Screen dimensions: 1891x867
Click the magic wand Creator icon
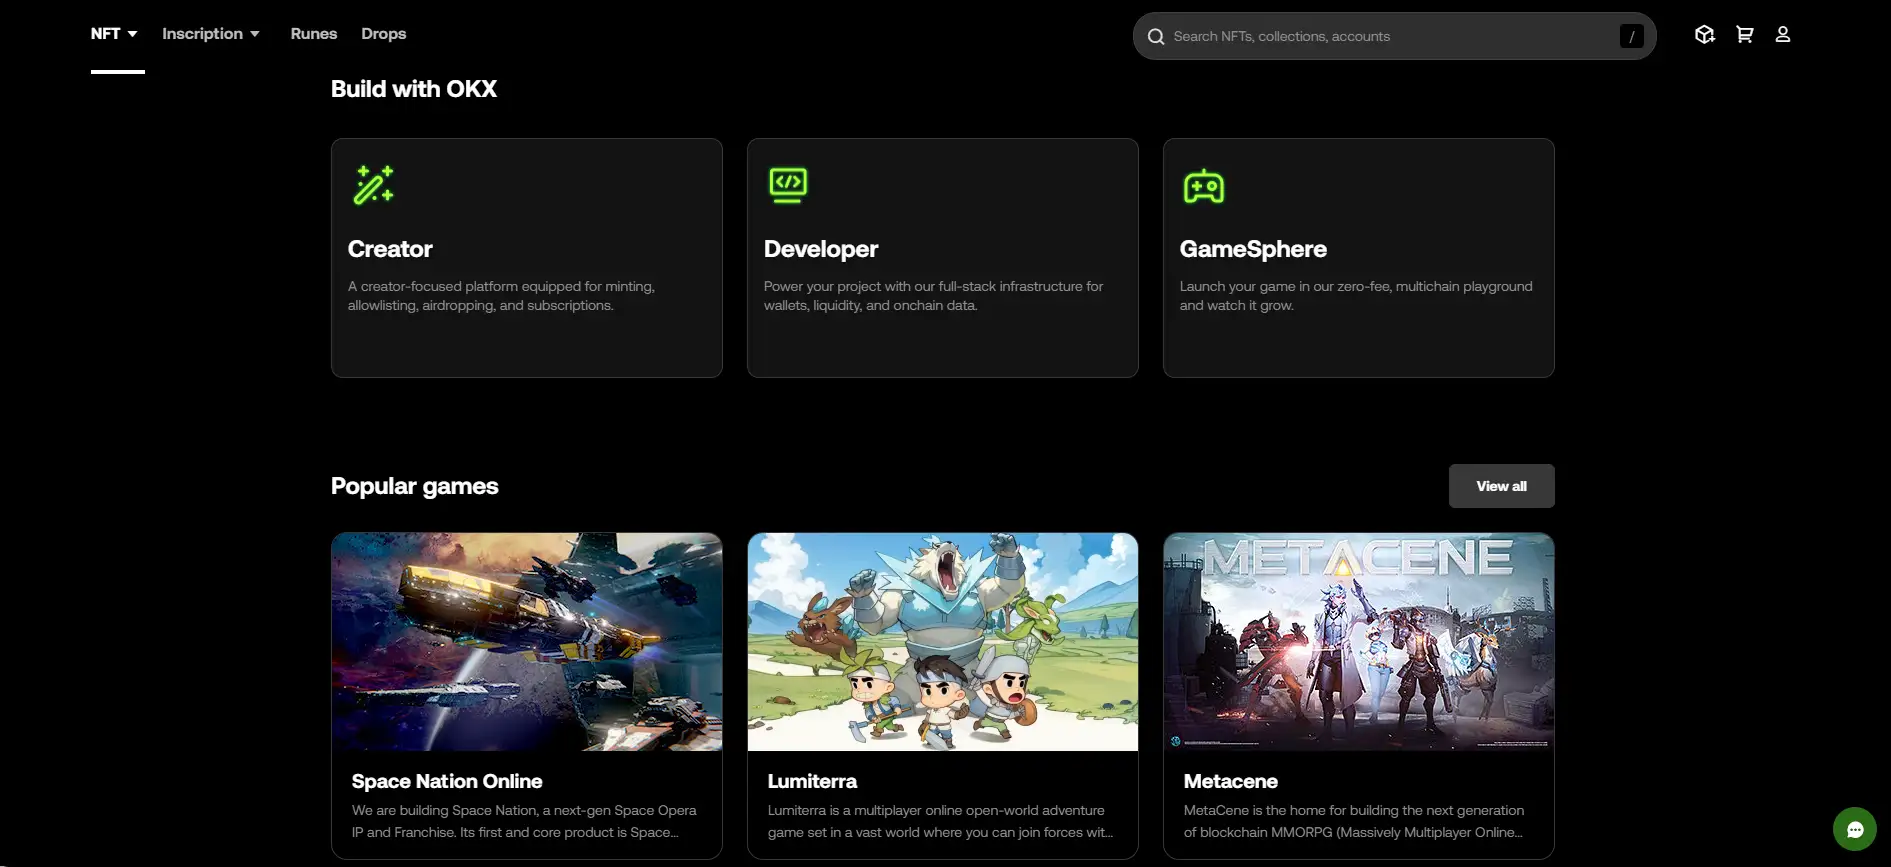coord(373,186)
